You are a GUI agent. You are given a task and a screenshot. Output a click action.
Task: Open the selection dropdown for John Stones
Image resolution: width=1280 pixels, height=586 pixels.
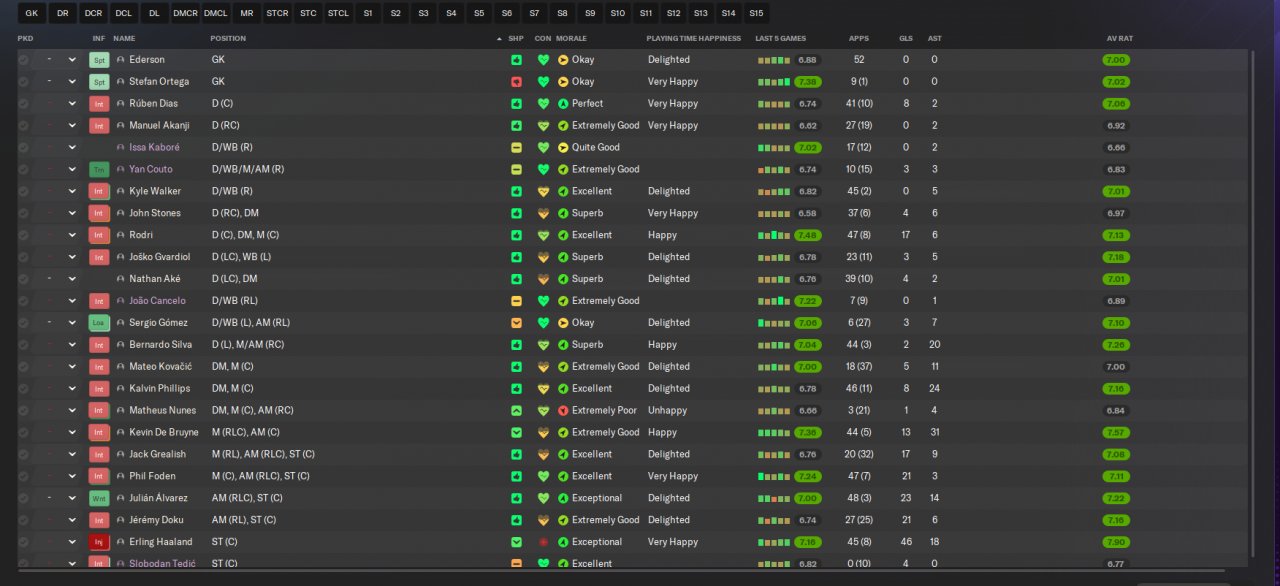[72, 213]
